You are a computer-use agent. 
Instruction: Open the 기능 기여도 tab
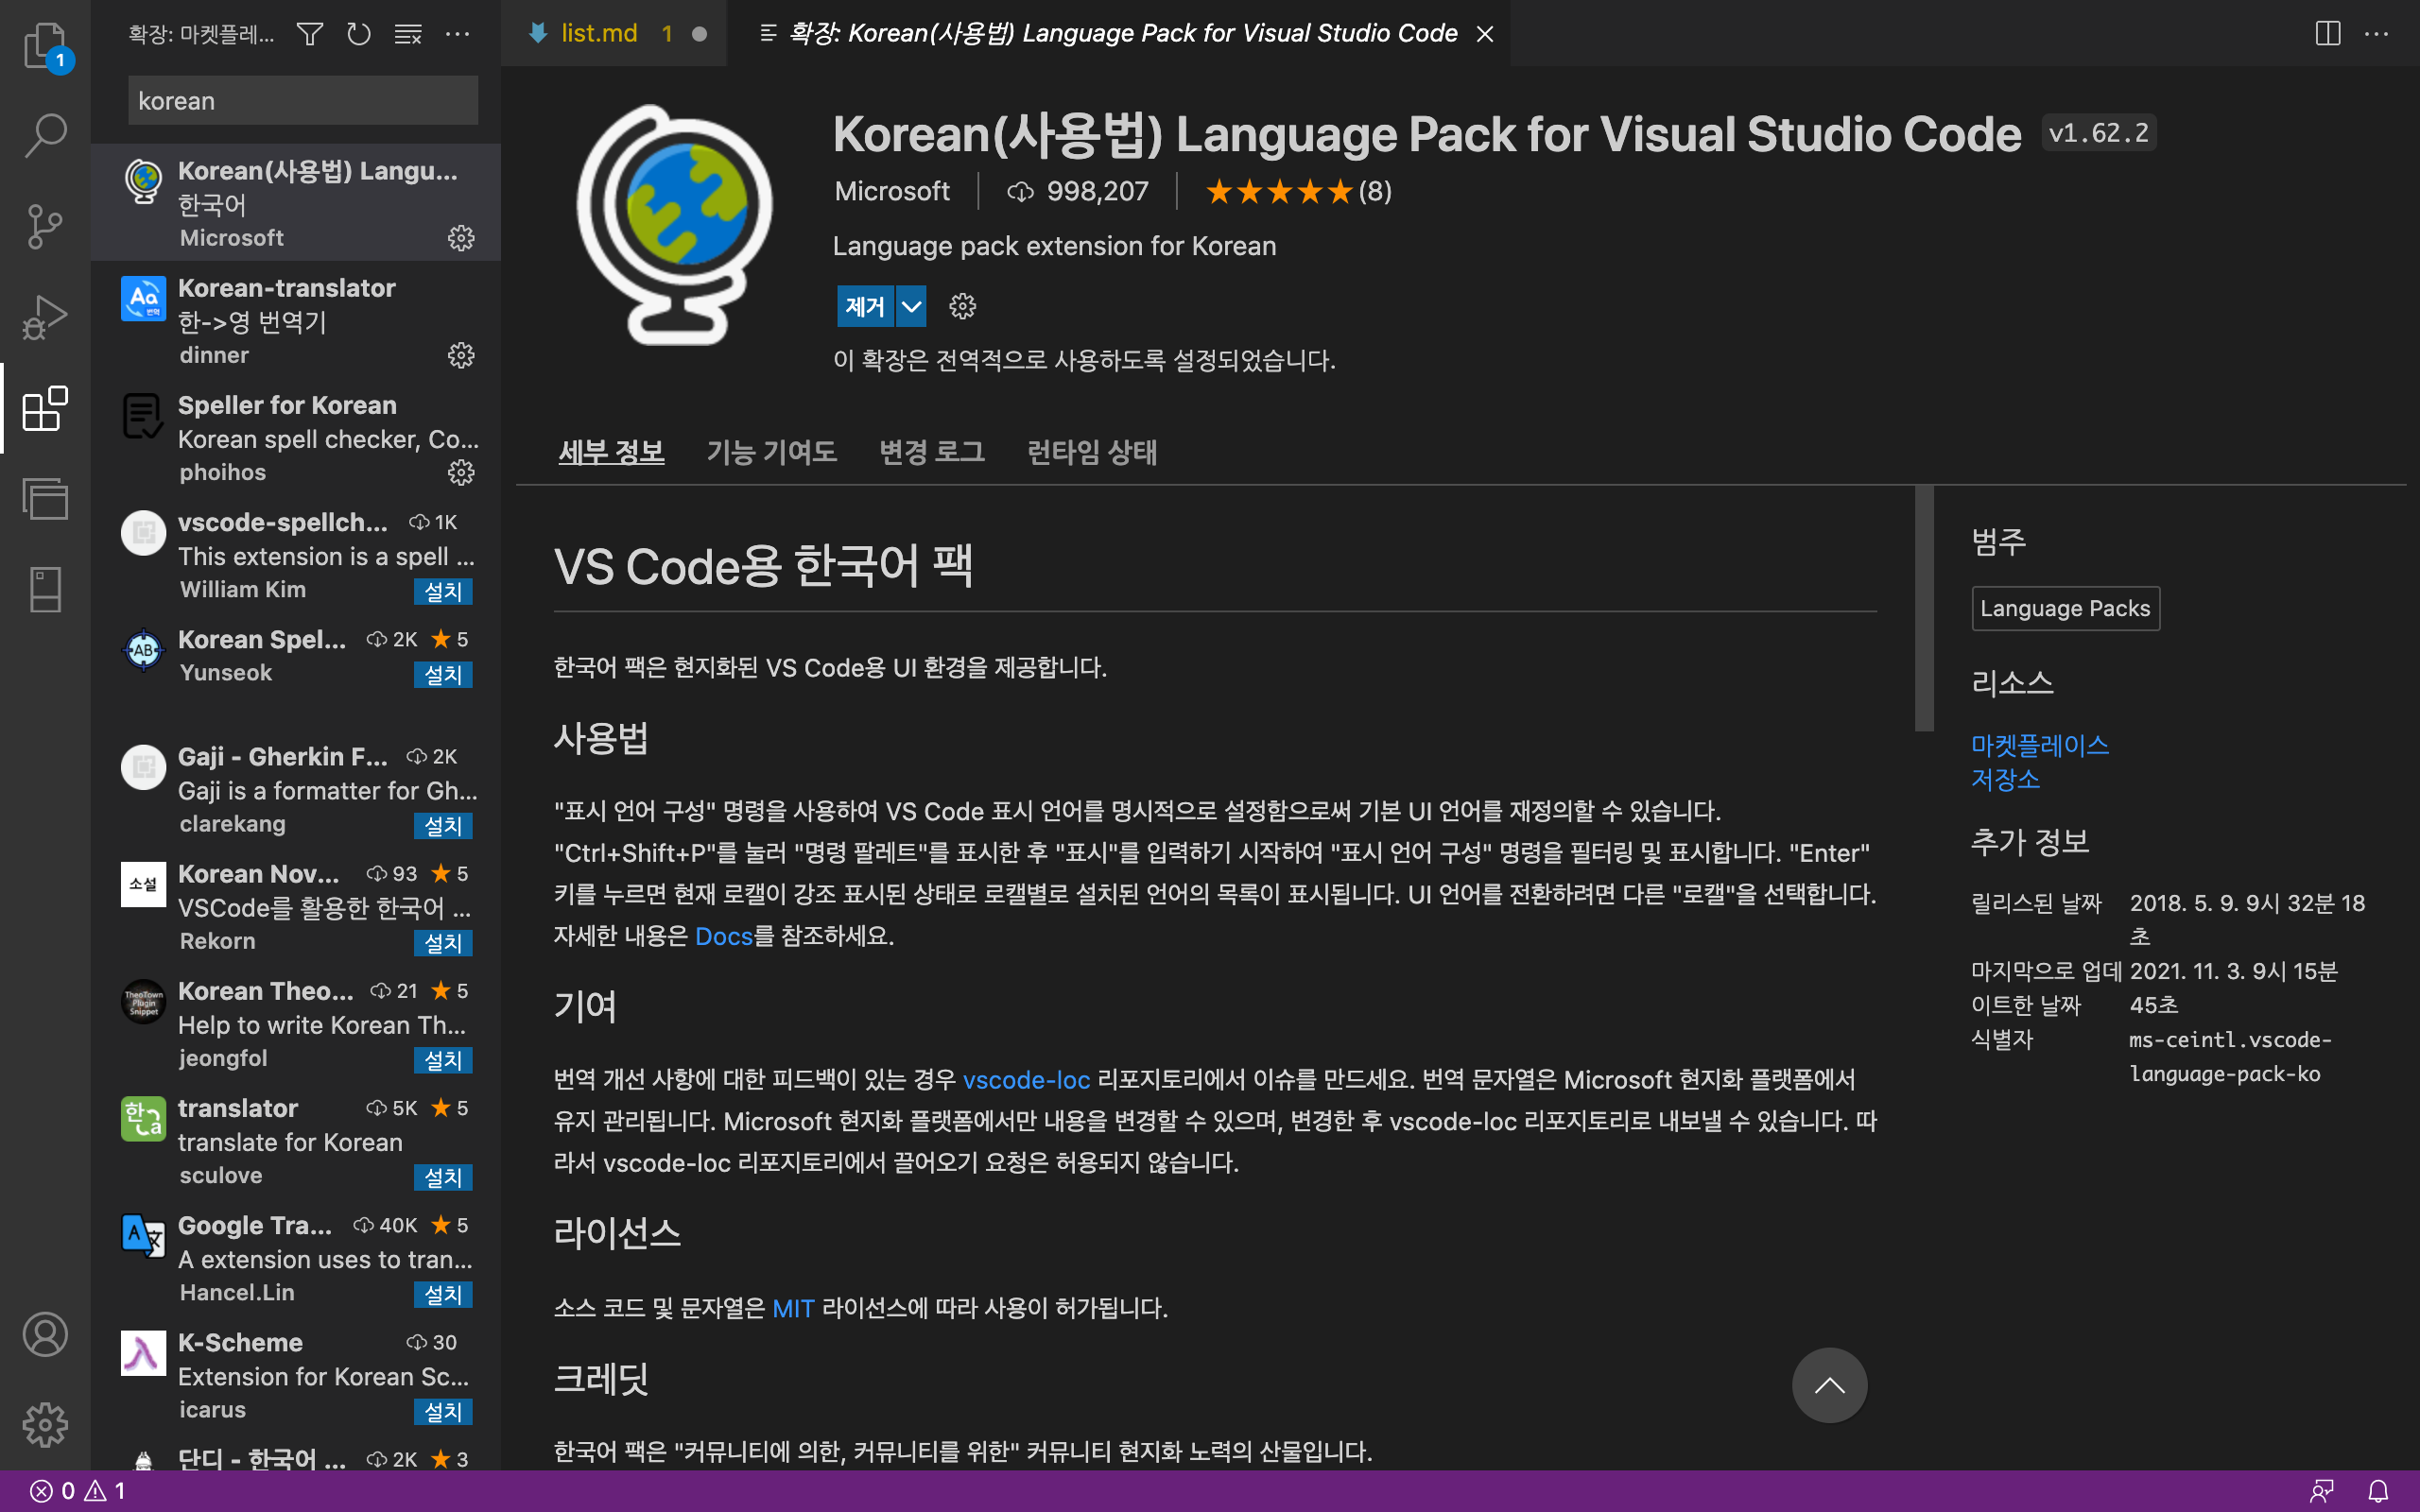click(771, 452)
